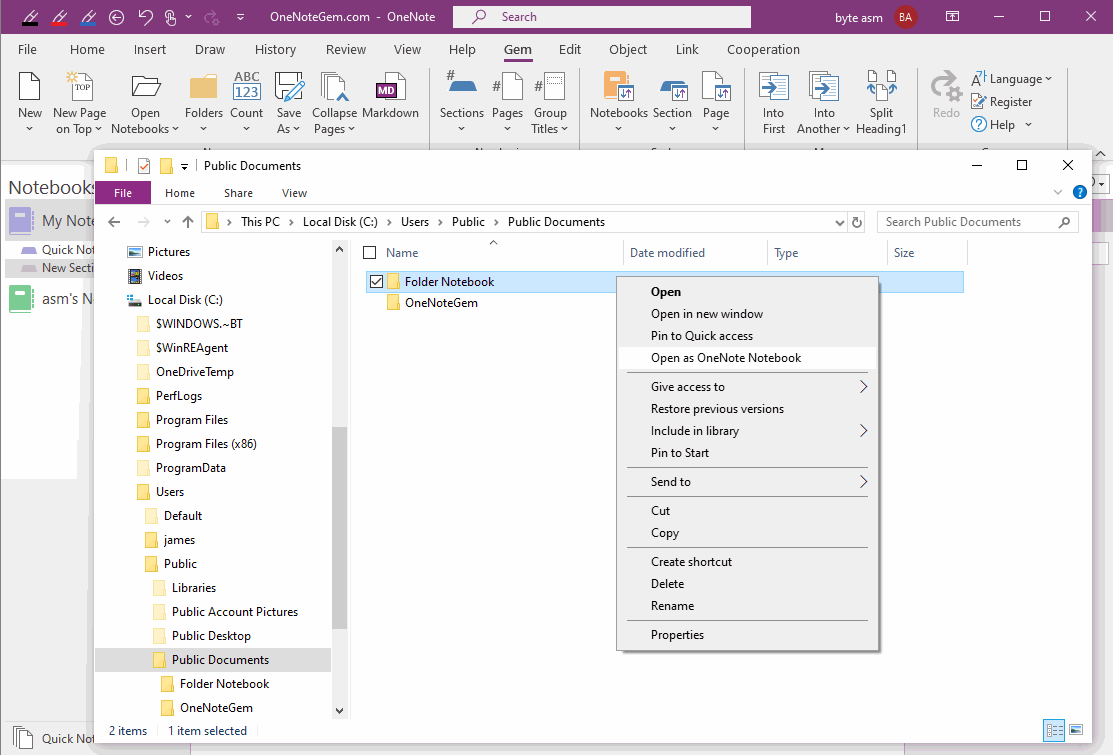
Task: Switch to large icons view in Explorer status bar
Action: pyautogui.click(x=1076, y=729)
